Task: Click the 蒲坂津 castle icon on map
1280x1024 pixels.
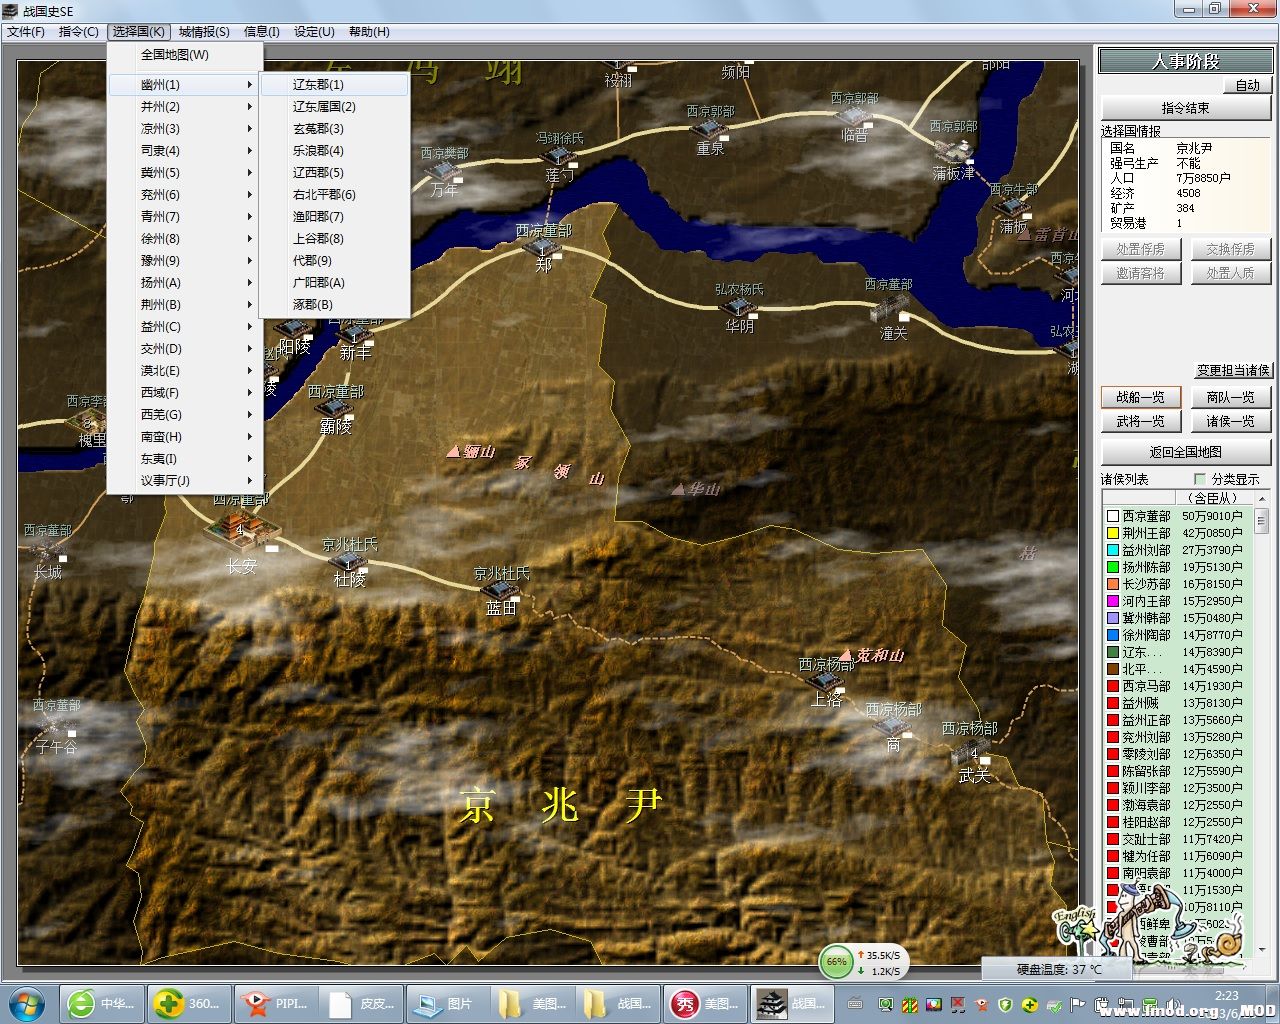Action: 953,151
